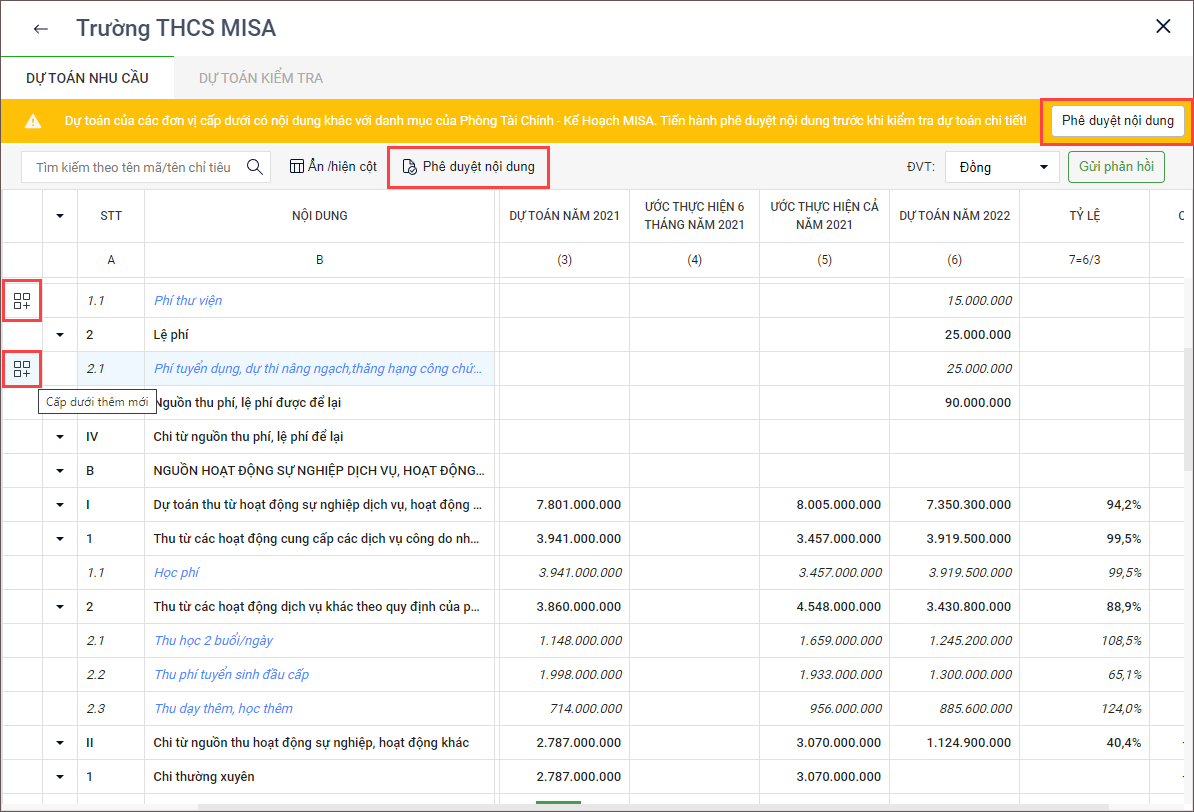The width and height of the screenshot is (1194, 812).
Task: Open the ĐVT unit dropdown showing Đồng
Action: pyautogui.click(x=1002, y=167)
